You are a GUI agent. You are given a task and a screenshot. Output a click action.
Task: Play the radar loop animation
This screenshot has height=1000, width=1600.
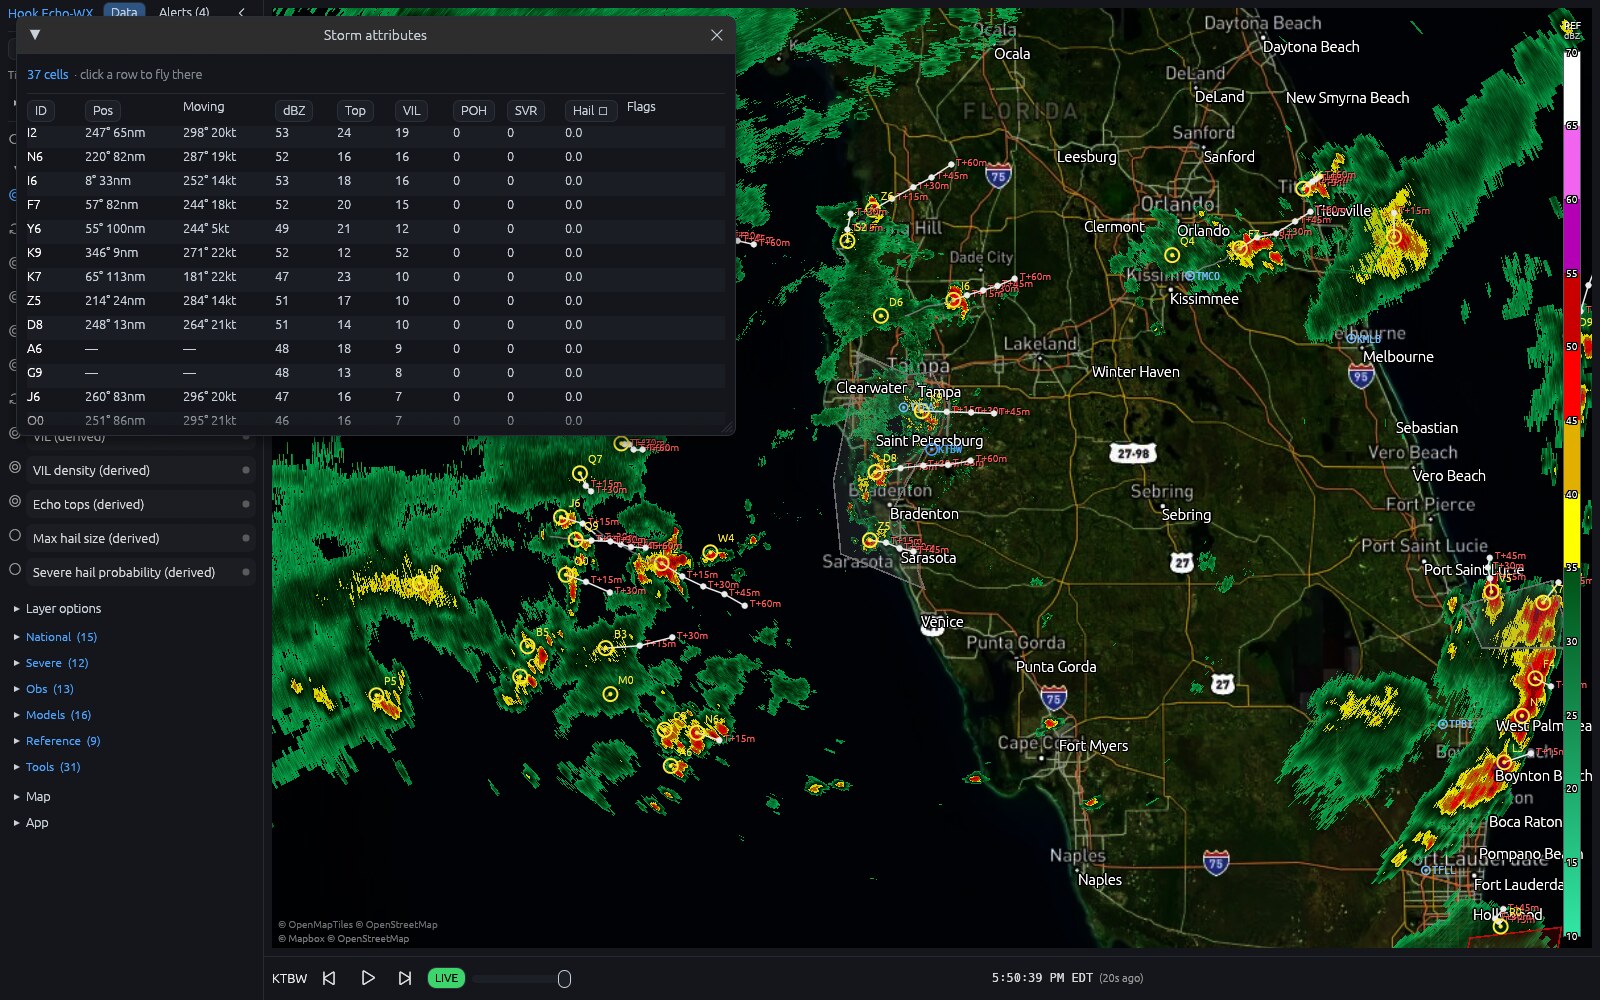pyautogui.click(x=367, y=978)
